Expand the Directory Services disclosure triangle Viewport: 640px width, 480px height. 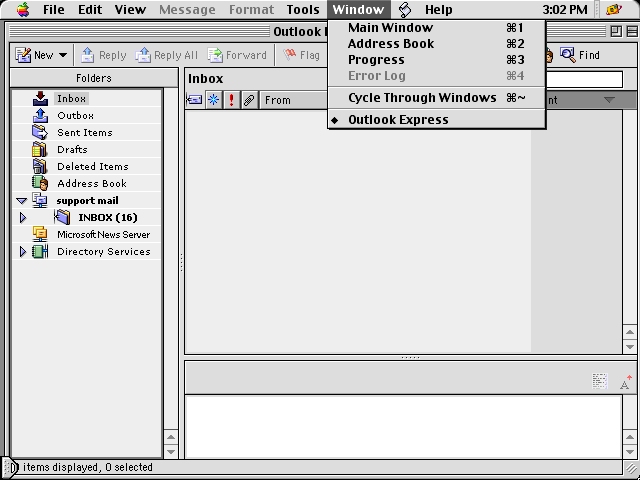[23, 251]
